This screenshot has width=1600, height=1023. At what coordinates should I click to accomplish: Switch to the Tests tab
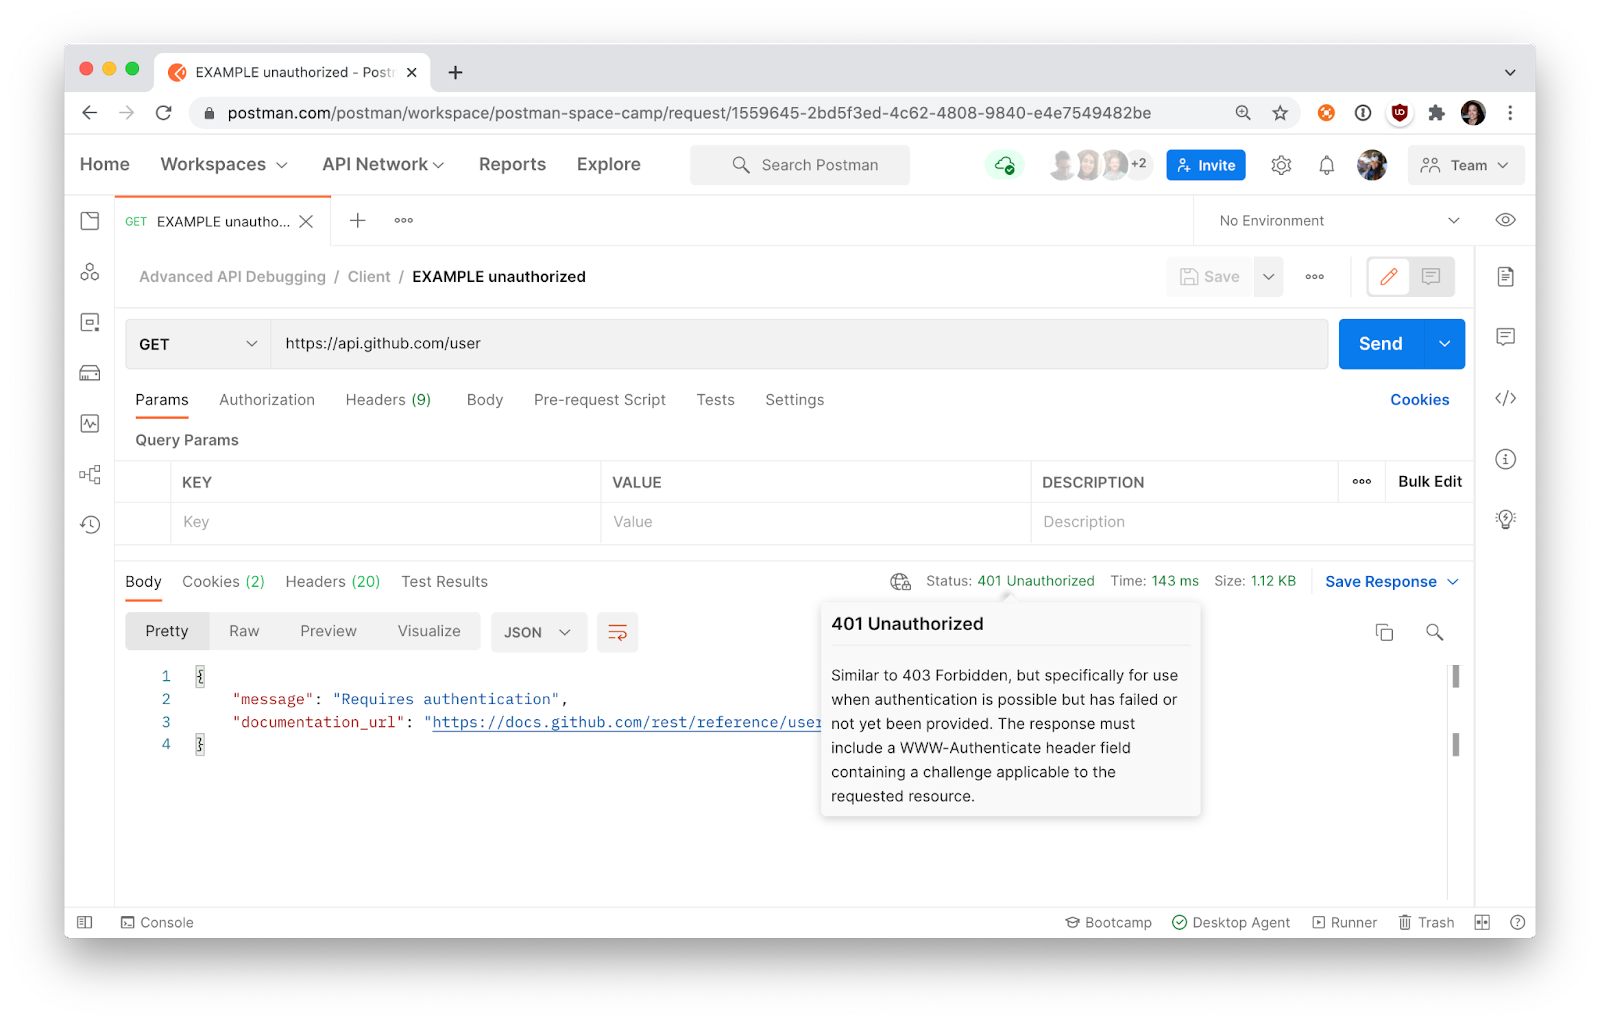click(715, 399)
